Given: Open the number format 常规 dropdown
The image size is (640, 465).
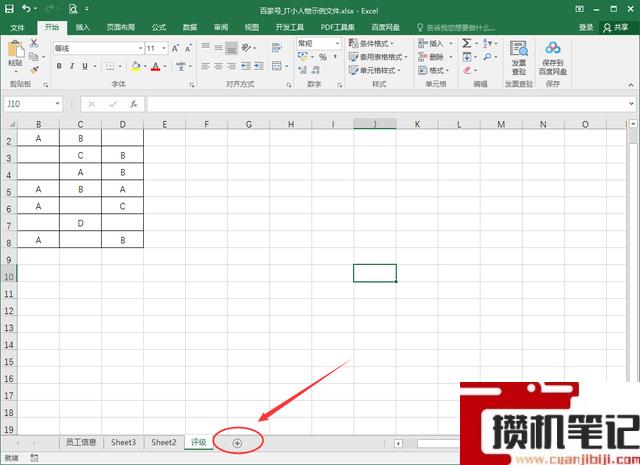Looking at the screenshot, I should [337, 43].
